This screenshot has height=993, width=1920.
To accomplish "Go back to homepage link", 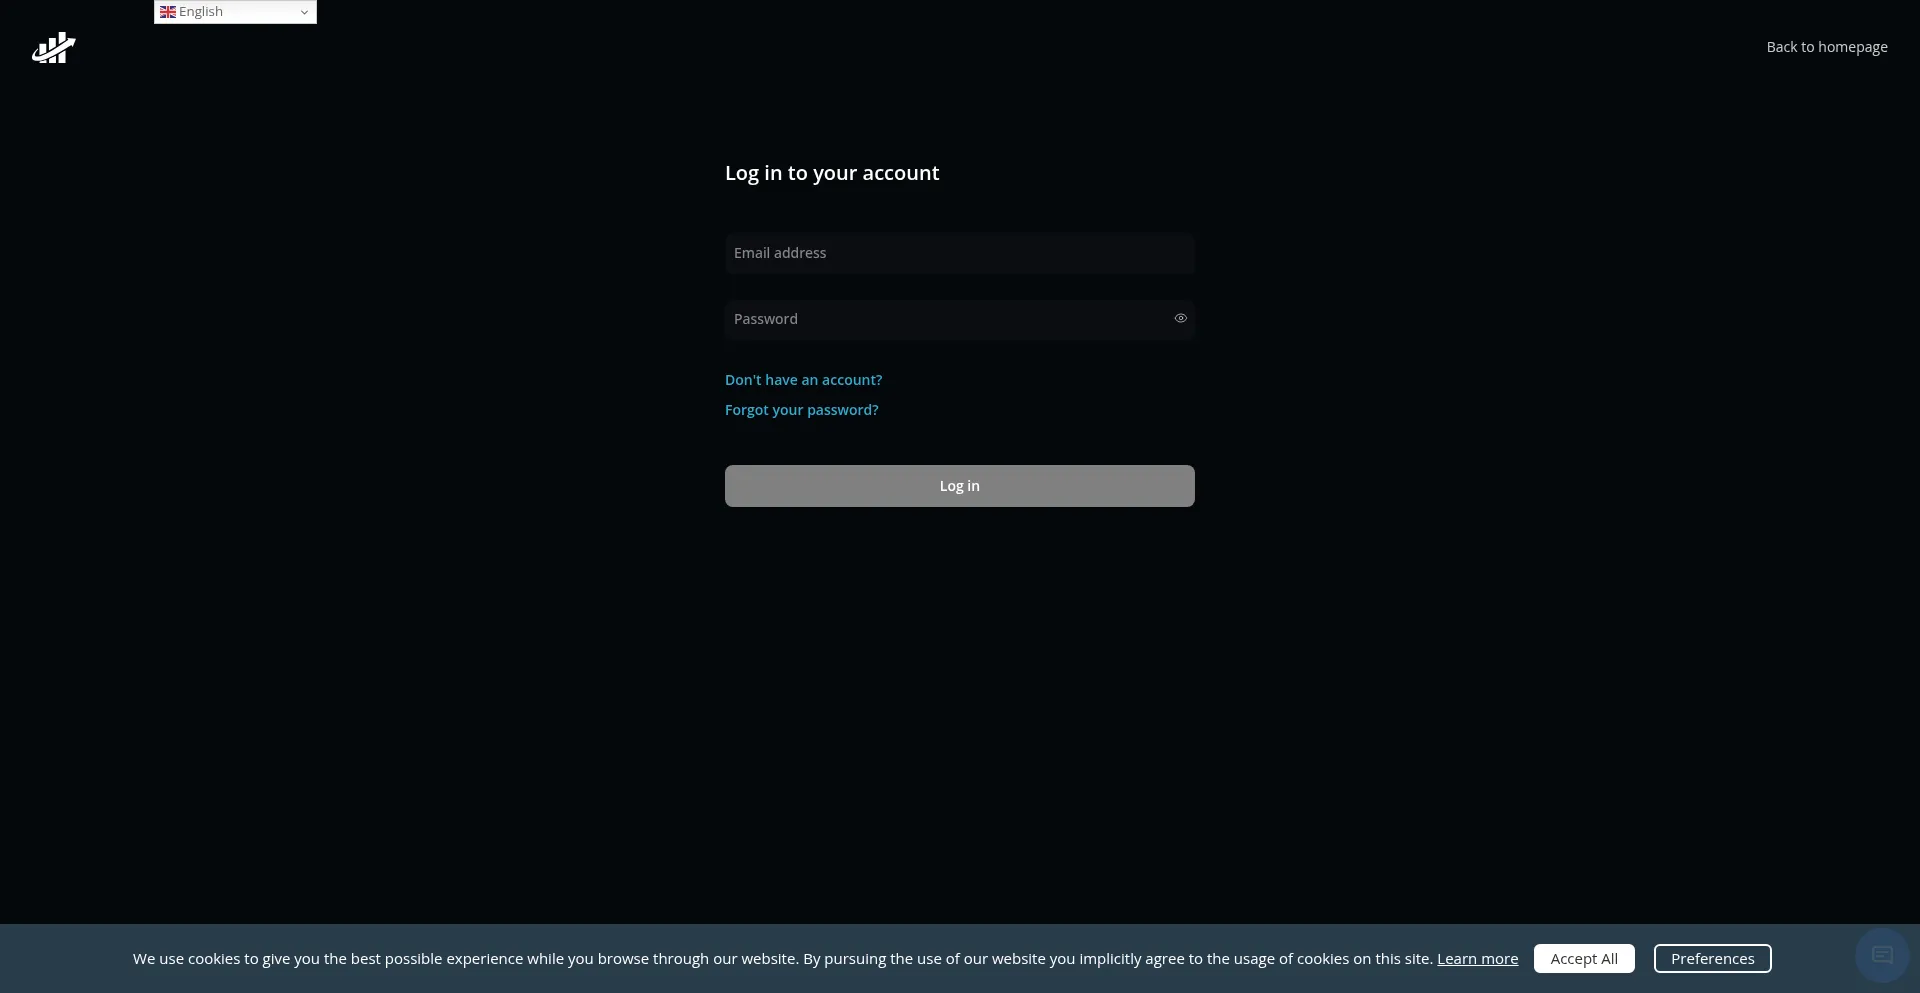I will (x=1826, y=47).
